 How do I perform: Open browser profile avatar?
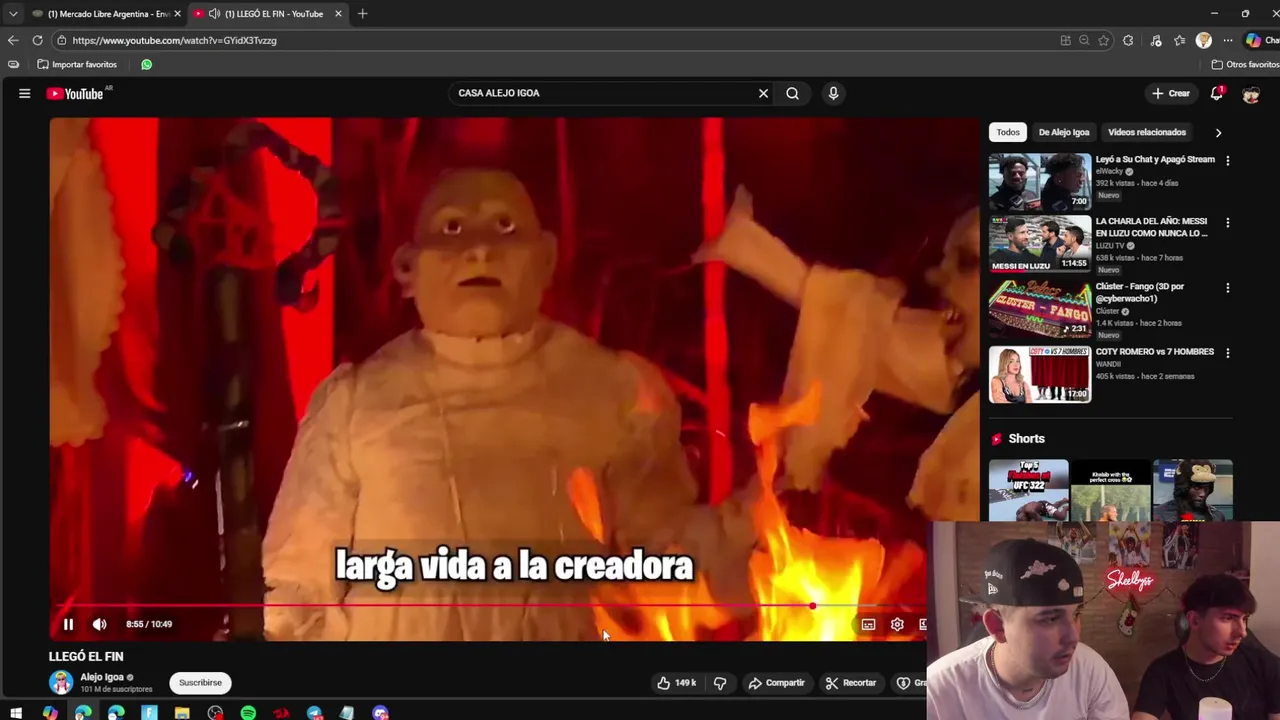tap(1204, 40)
